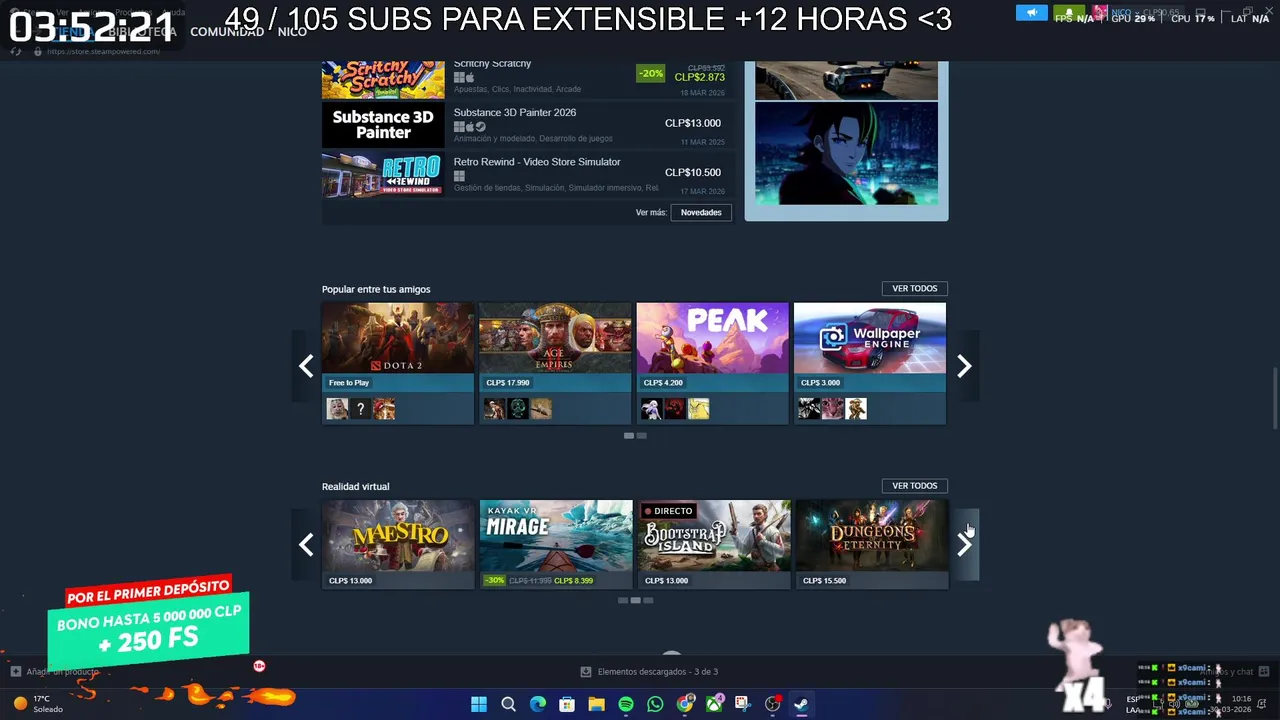Open OBS Studio from taskbar

(773, 704)
